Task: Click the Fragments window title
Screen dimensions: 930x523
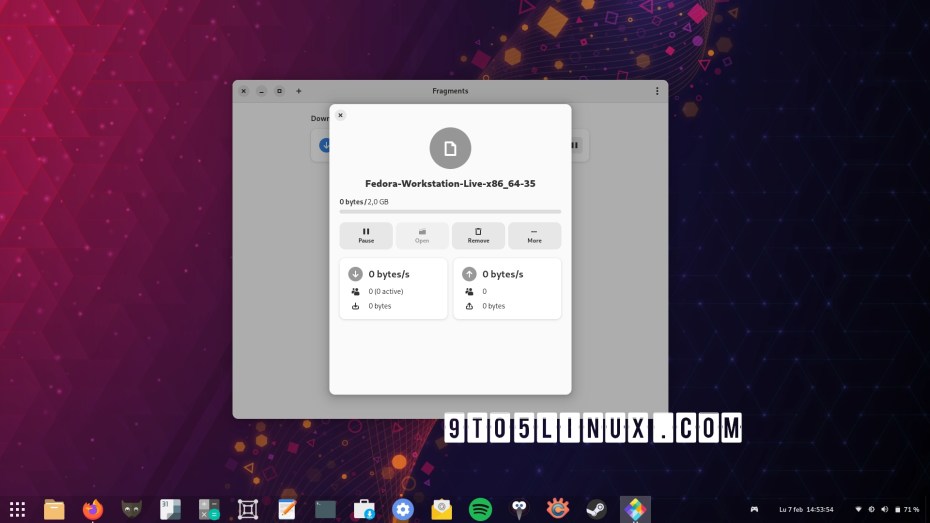Action: [450, 91]
